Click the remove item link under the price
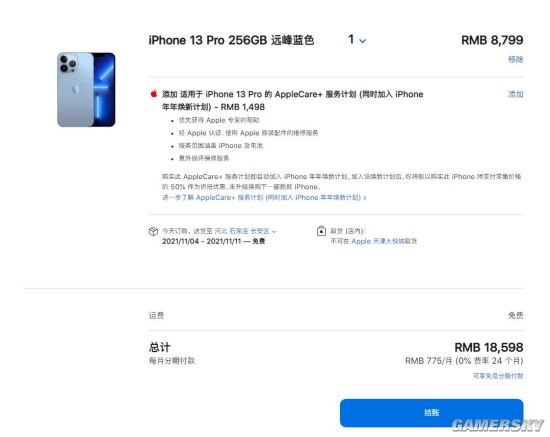The height and width of the screenshot is (437, 550). point(516,59)
